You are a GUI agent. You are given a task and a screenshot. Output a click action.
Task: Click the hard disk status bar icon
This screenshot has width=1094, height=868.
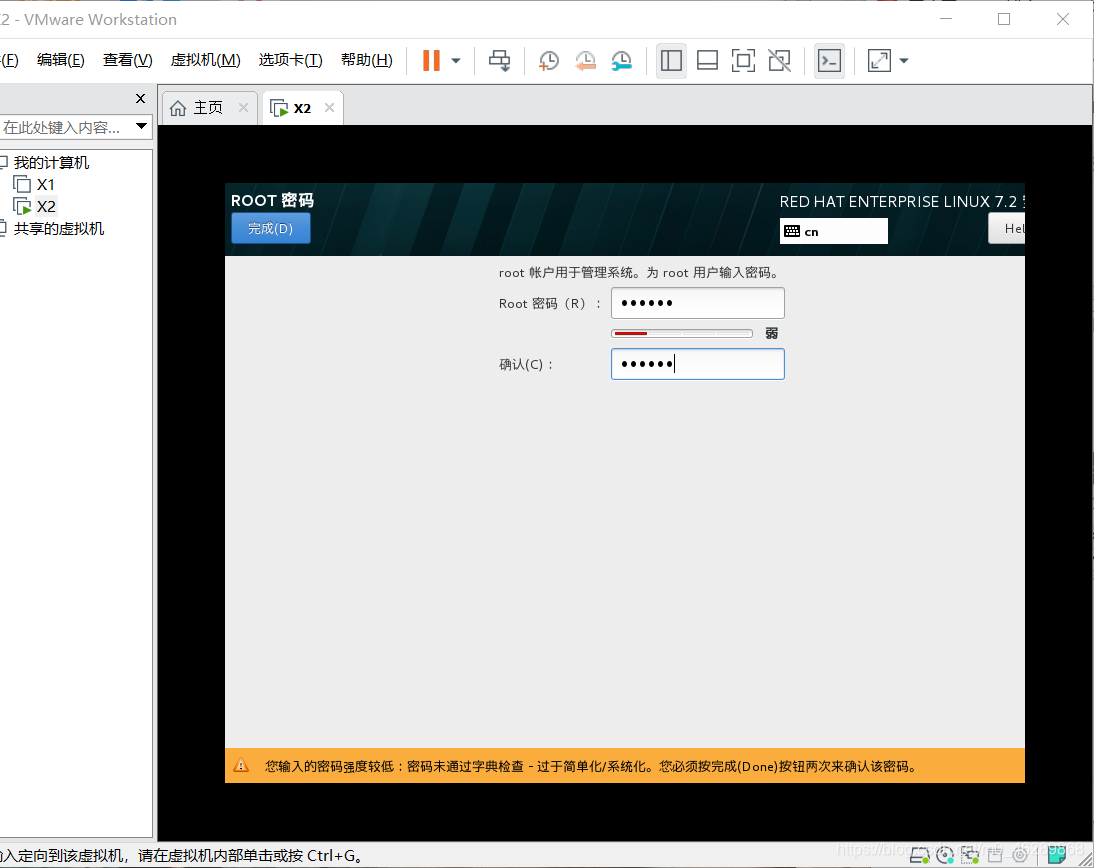(x=920, y=855)
